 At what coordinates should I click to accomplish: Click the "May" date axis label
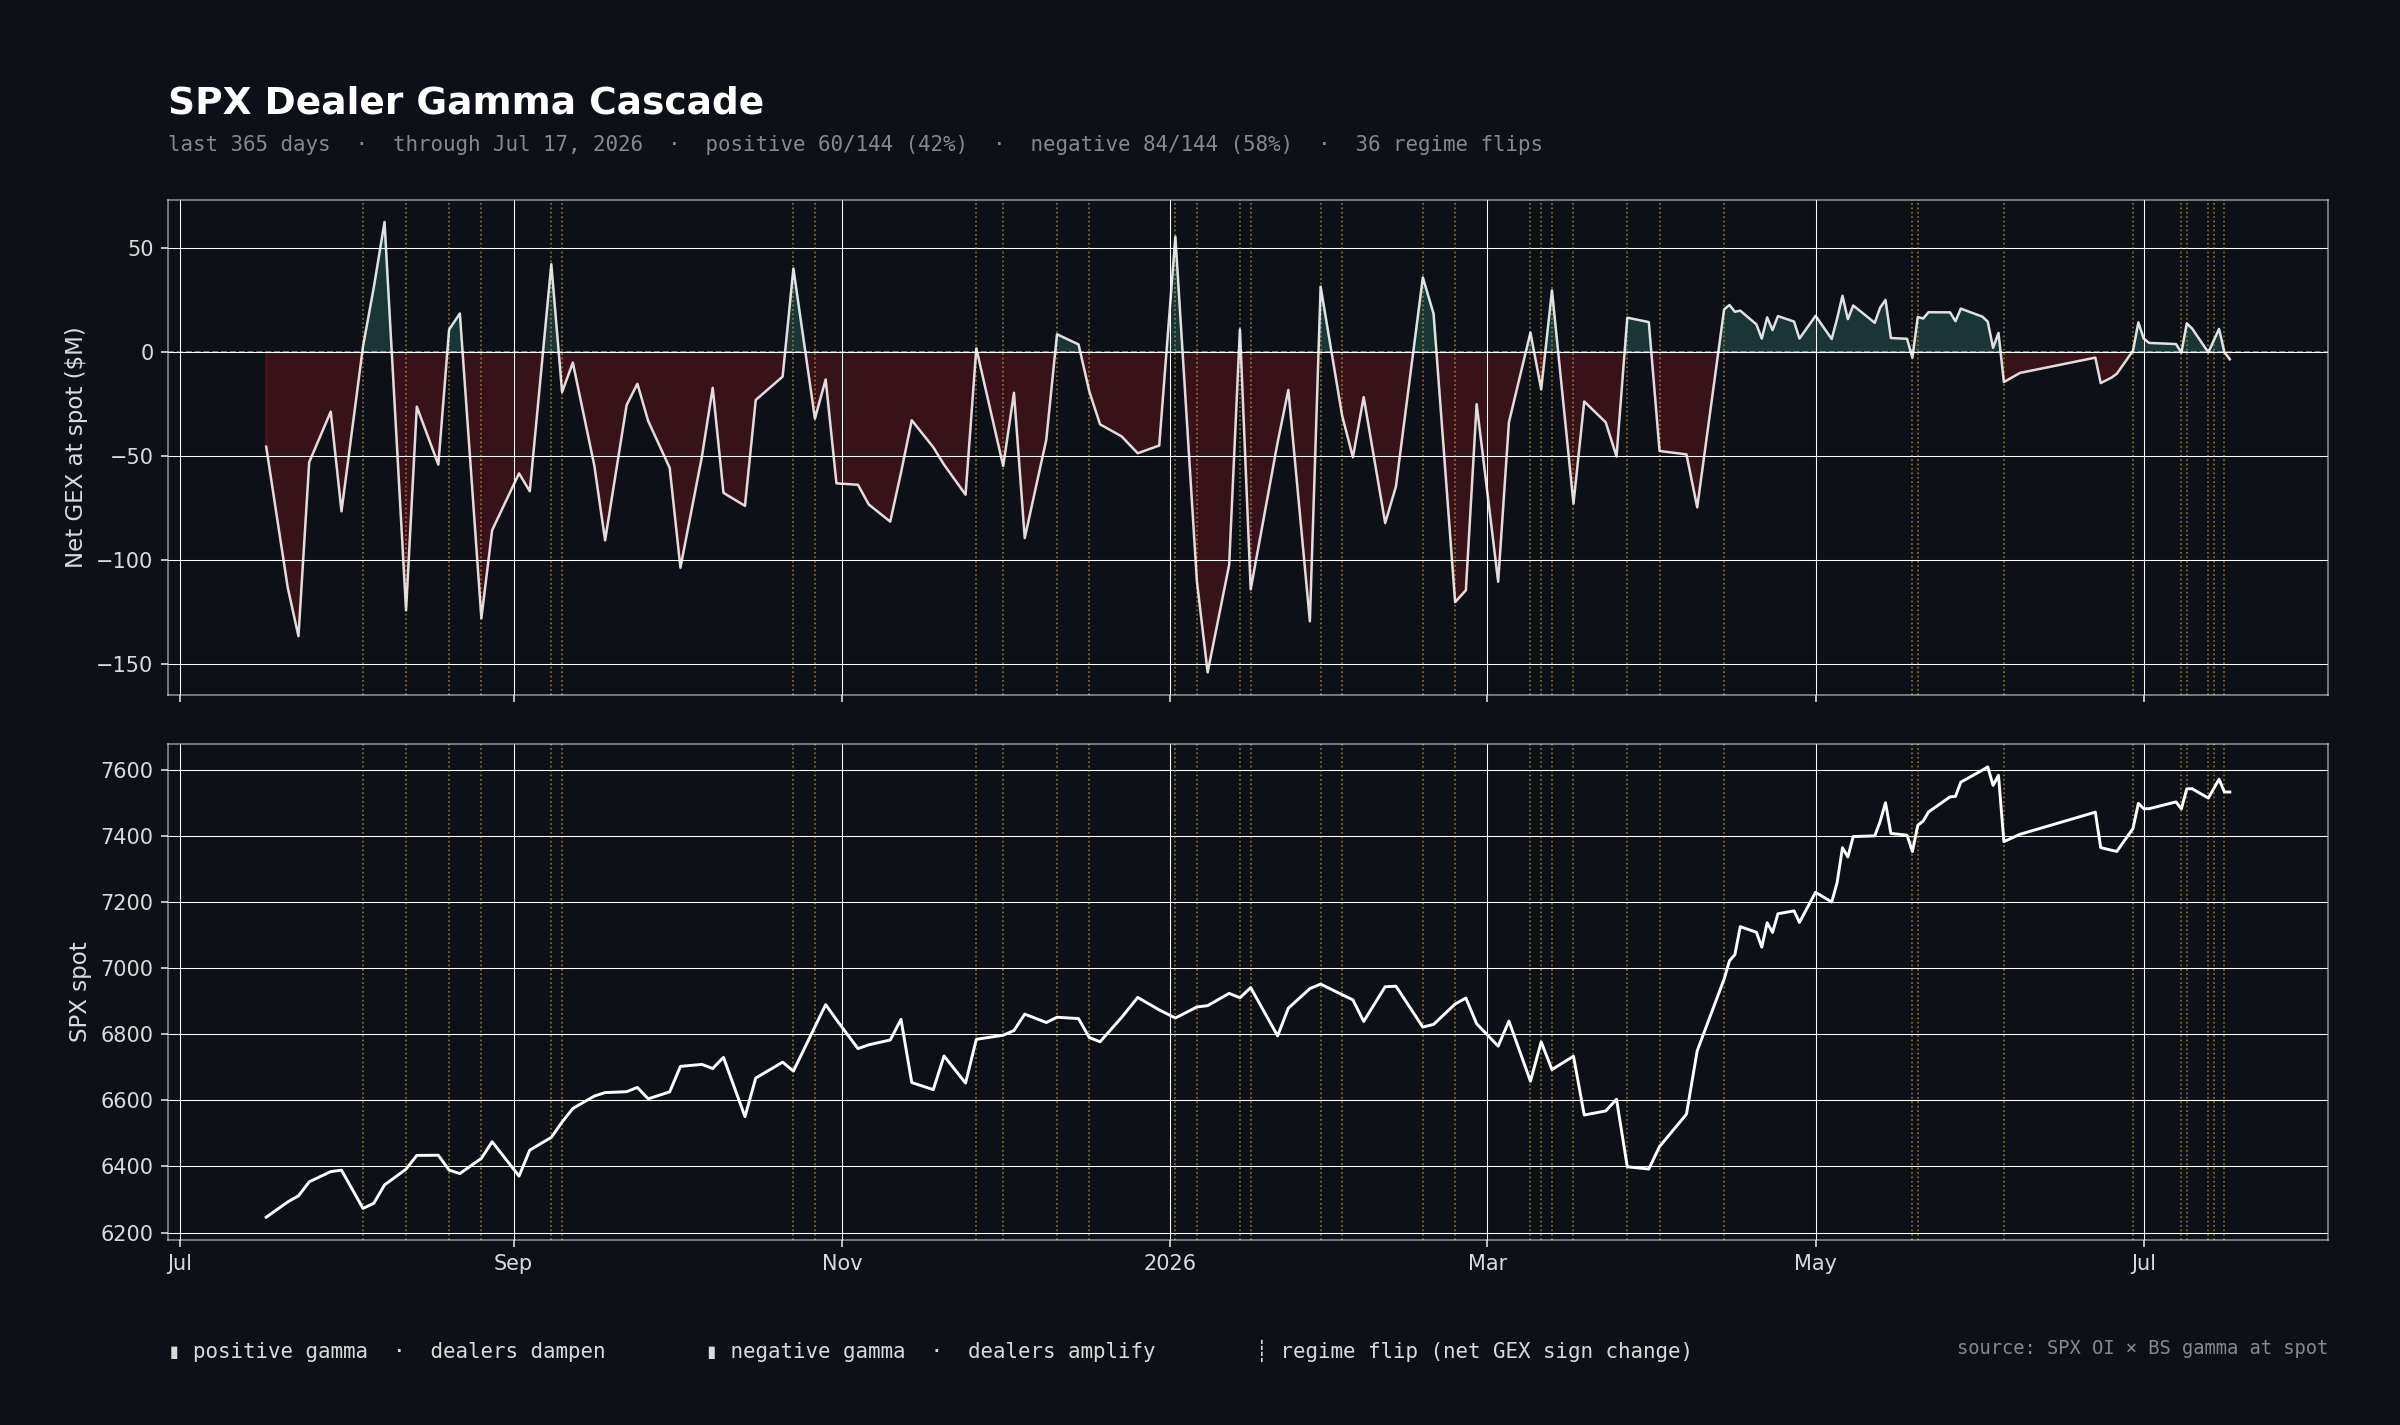click(x=1816, y=1263)
